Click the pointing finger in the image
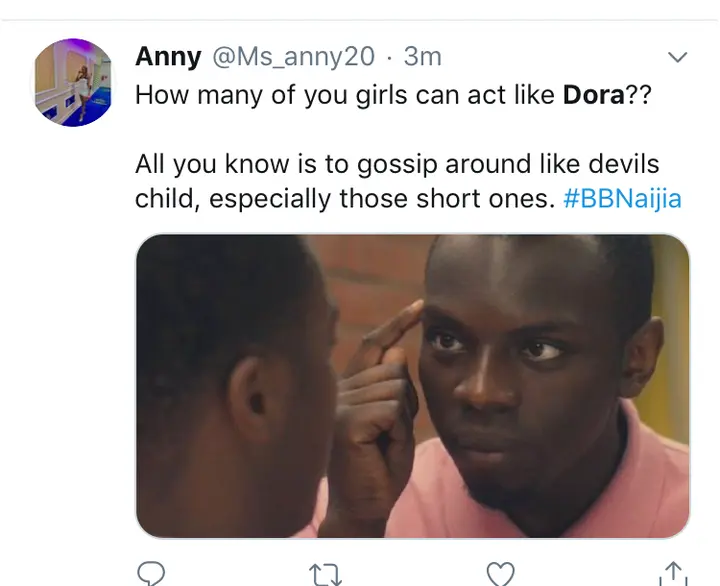Image resolution: width=720 pixels, height=586 pixels. (x=393, y=326)
